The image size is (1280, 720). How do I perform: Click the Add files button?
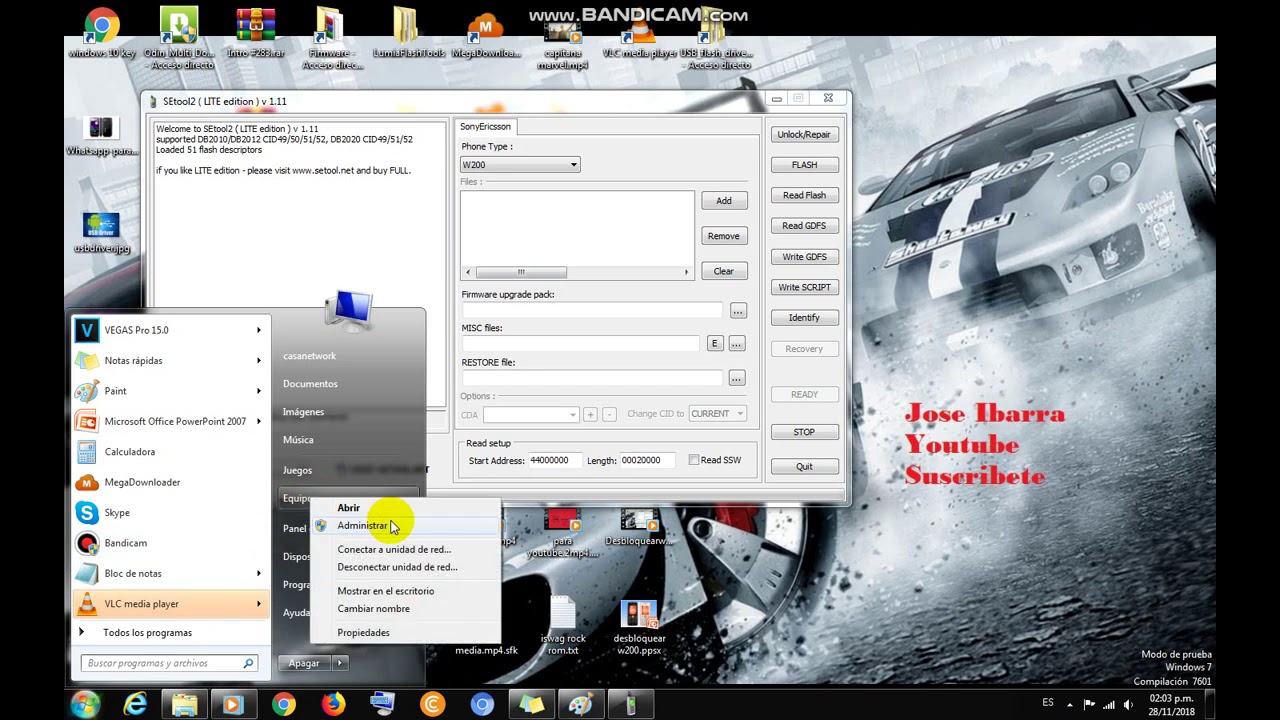pos(723,201)
